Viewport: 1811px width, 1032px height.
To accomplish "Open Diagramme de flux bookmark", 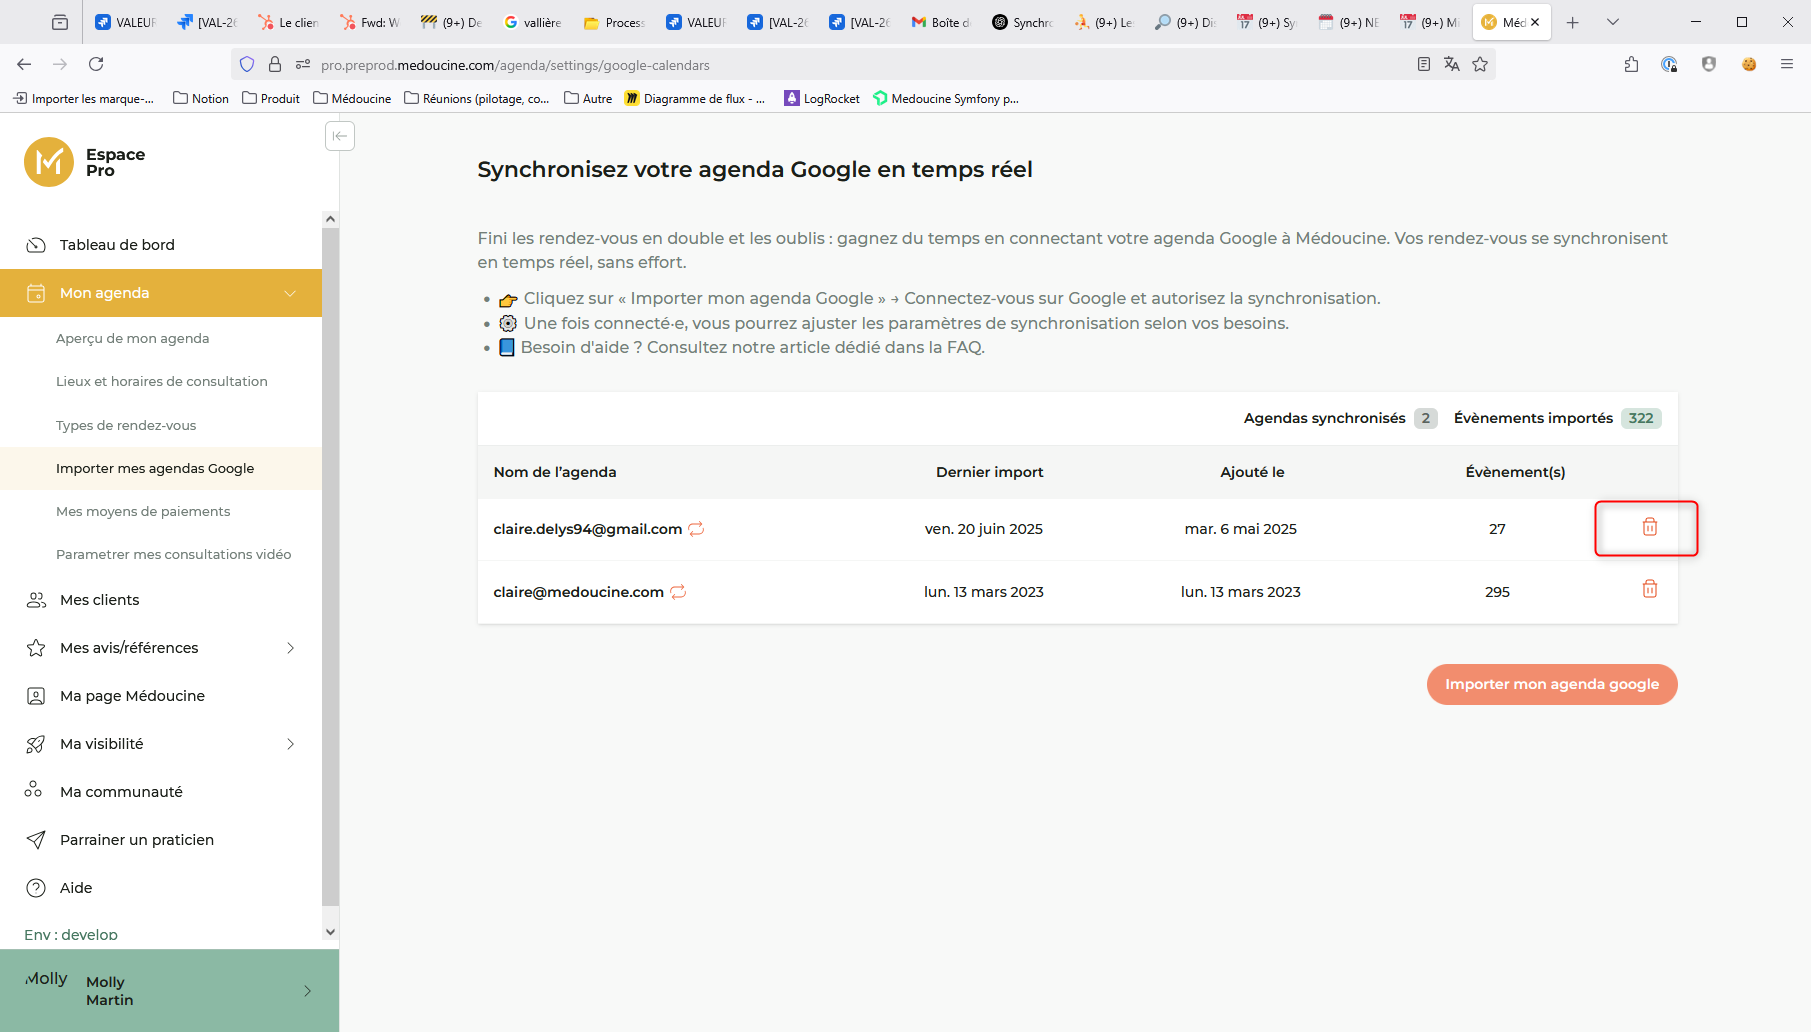I will [x=695, y=98].
